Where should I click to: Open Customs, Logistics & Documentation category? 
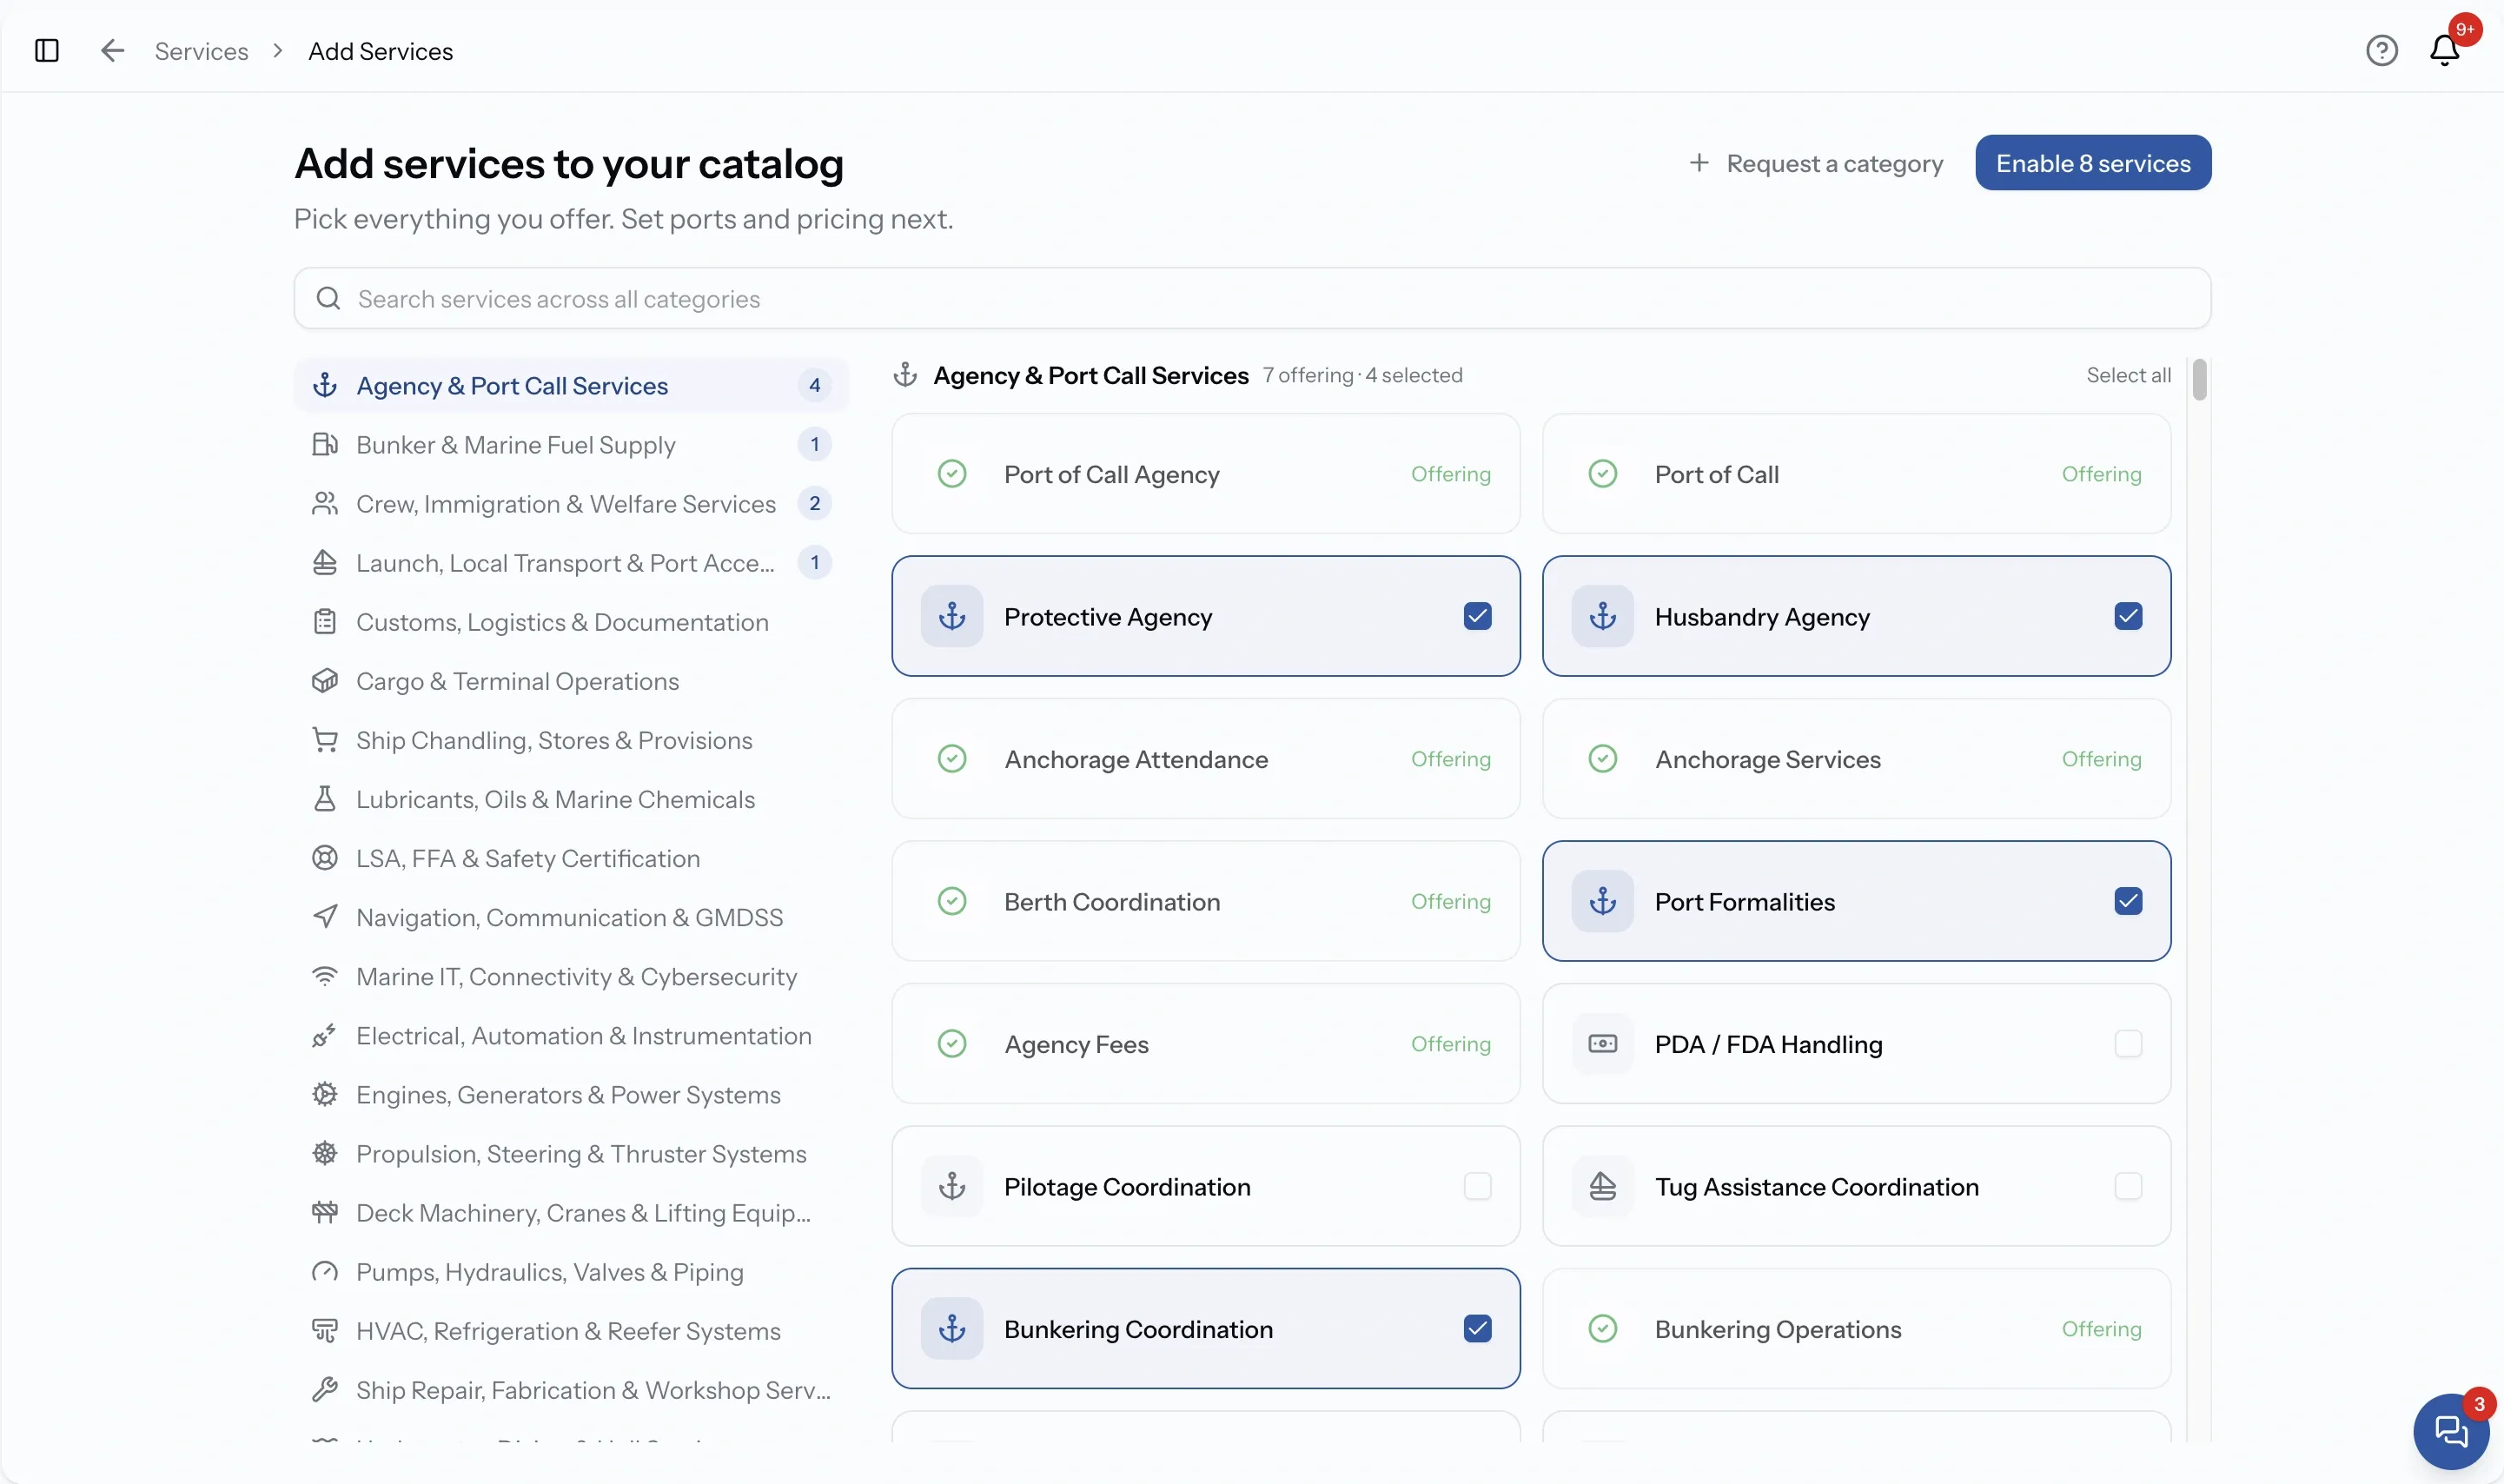click(x=571, y=622)
